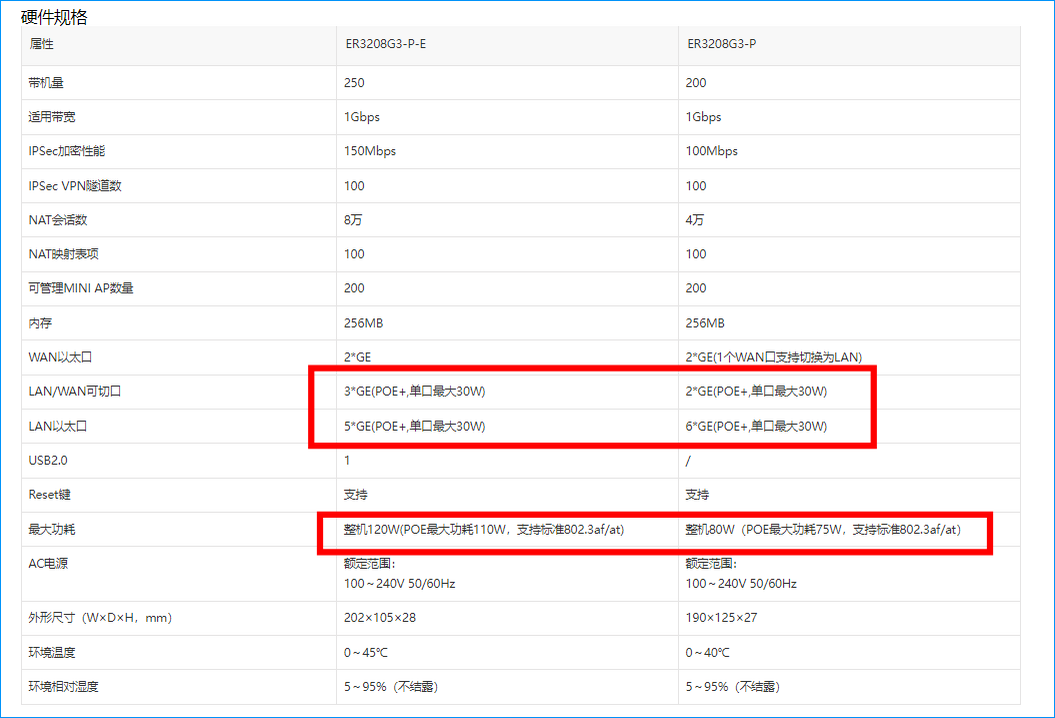Click the 100Mbps value
Image resolution: width=1055 pixels, height=718 pixels.
tap(712, 151)
